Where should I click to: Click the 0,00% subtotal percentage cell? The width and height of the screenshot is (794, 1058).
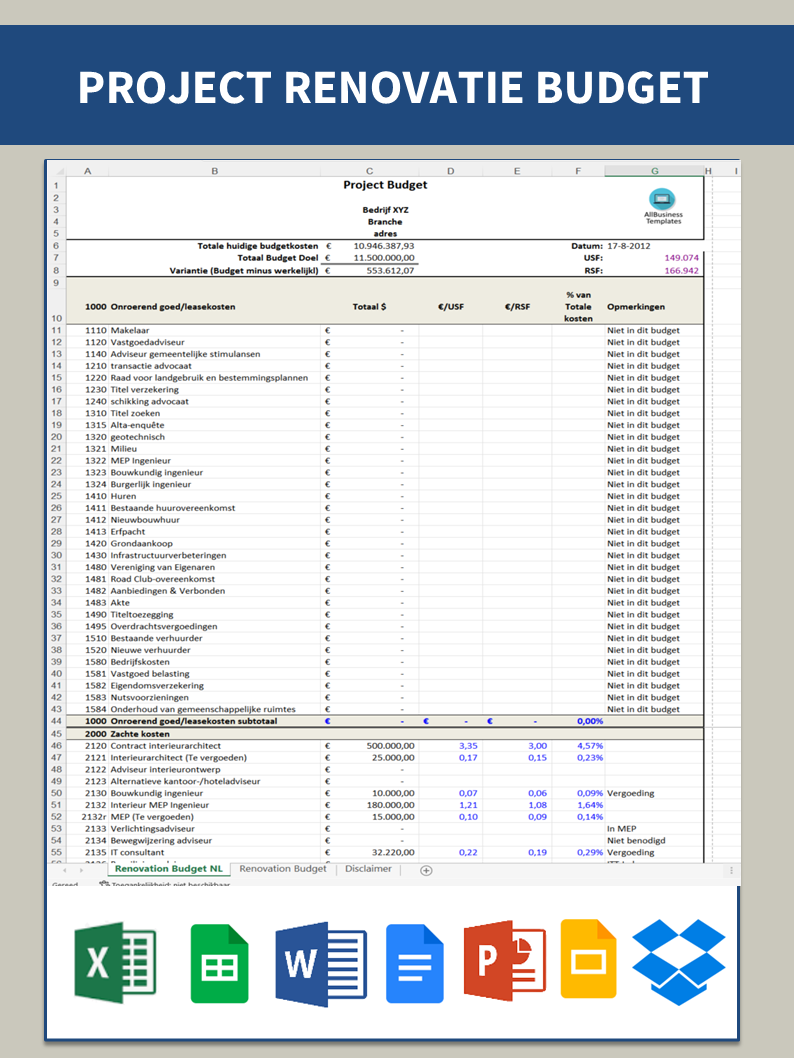click(x=590, y=721)
